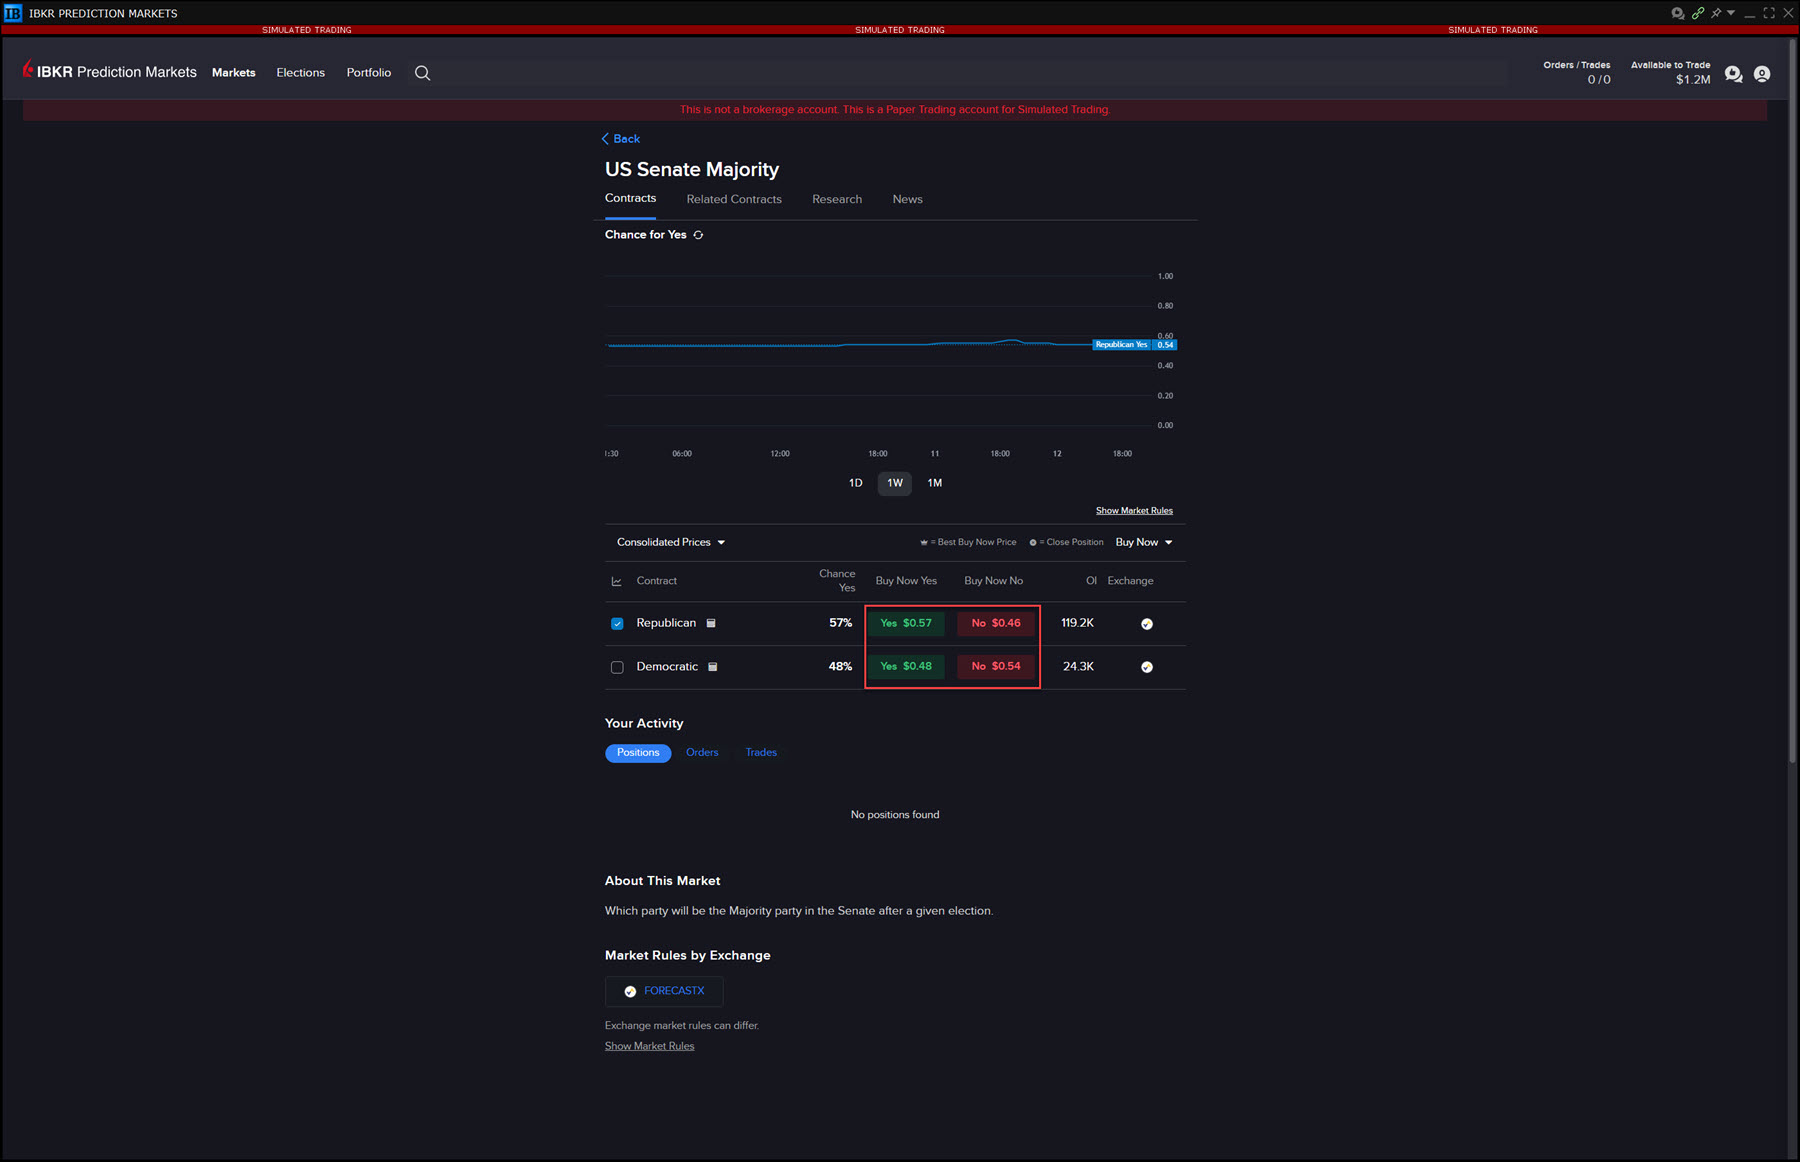Open feedback icon beside Available to Trade

point(1733,74)
